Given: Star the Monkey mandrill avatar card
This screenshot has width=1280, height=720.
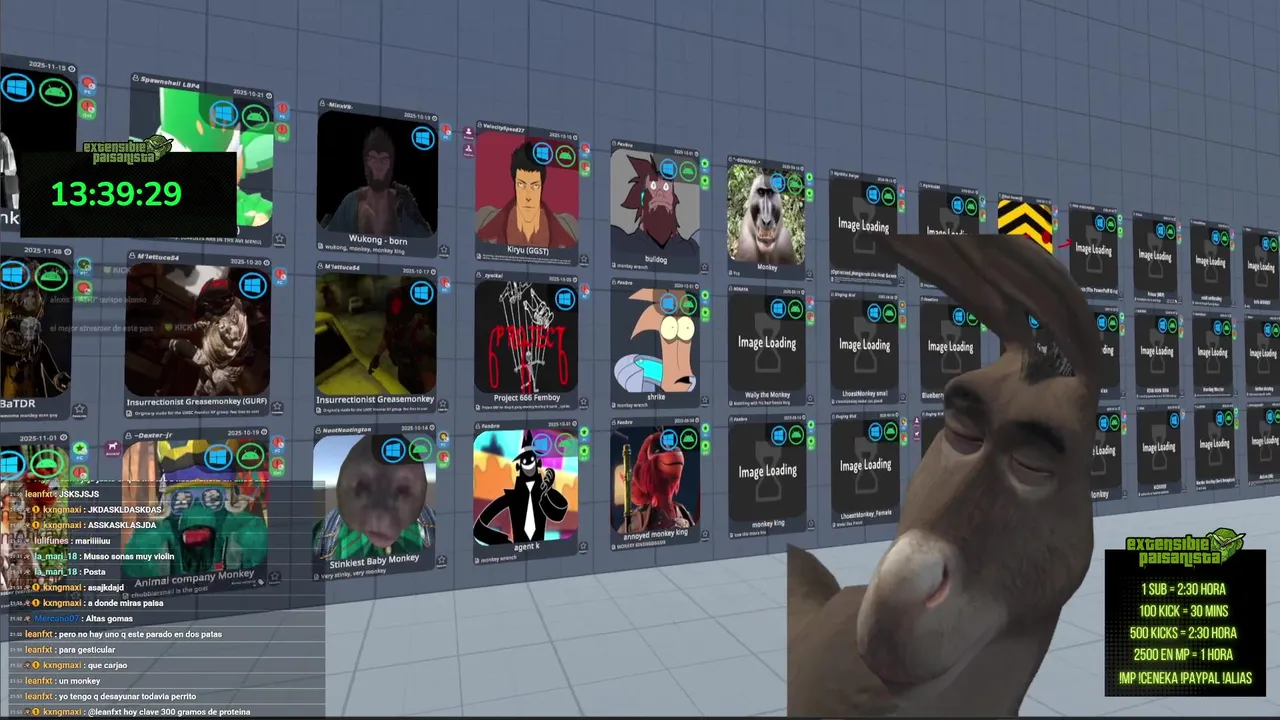Looking at the screenshot, I should click(810, 272).
